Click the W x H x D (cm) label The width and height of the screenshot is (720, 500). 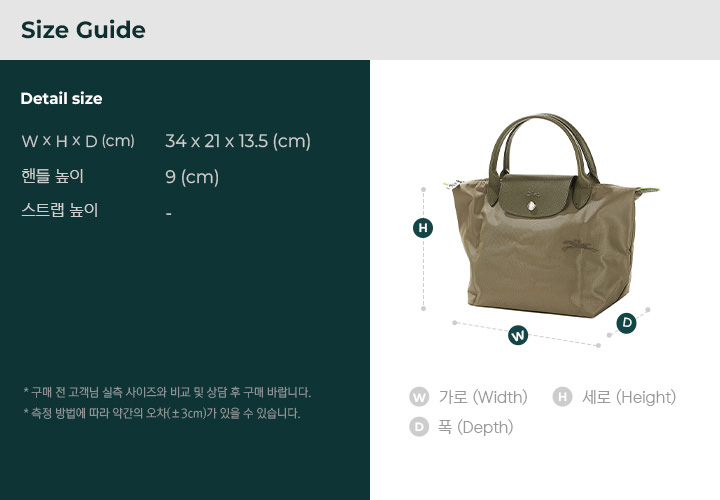pyautogui.click(x=78, y=141)
